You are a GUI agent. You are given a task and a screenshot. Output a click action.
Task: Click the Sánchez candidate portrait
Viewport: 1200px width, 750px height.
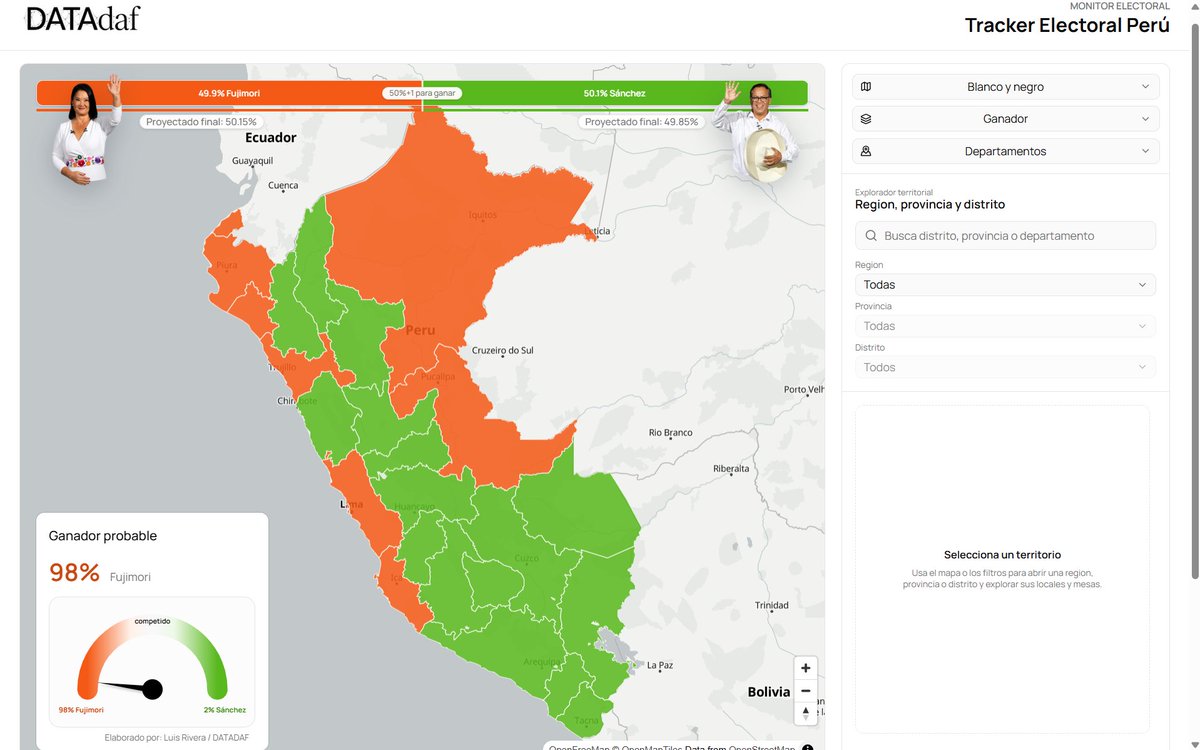point(760,132)
